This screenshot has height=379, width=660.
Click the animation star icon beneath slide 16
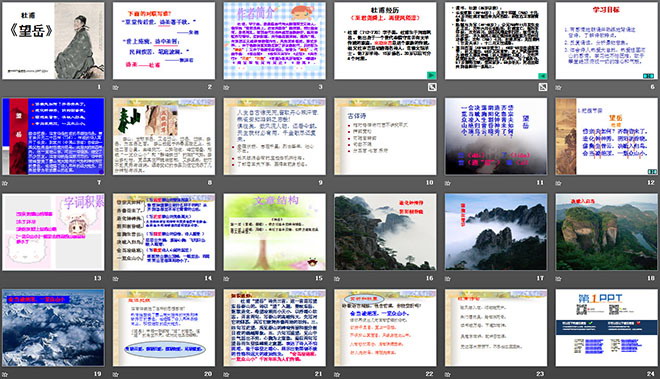point(337,278)
